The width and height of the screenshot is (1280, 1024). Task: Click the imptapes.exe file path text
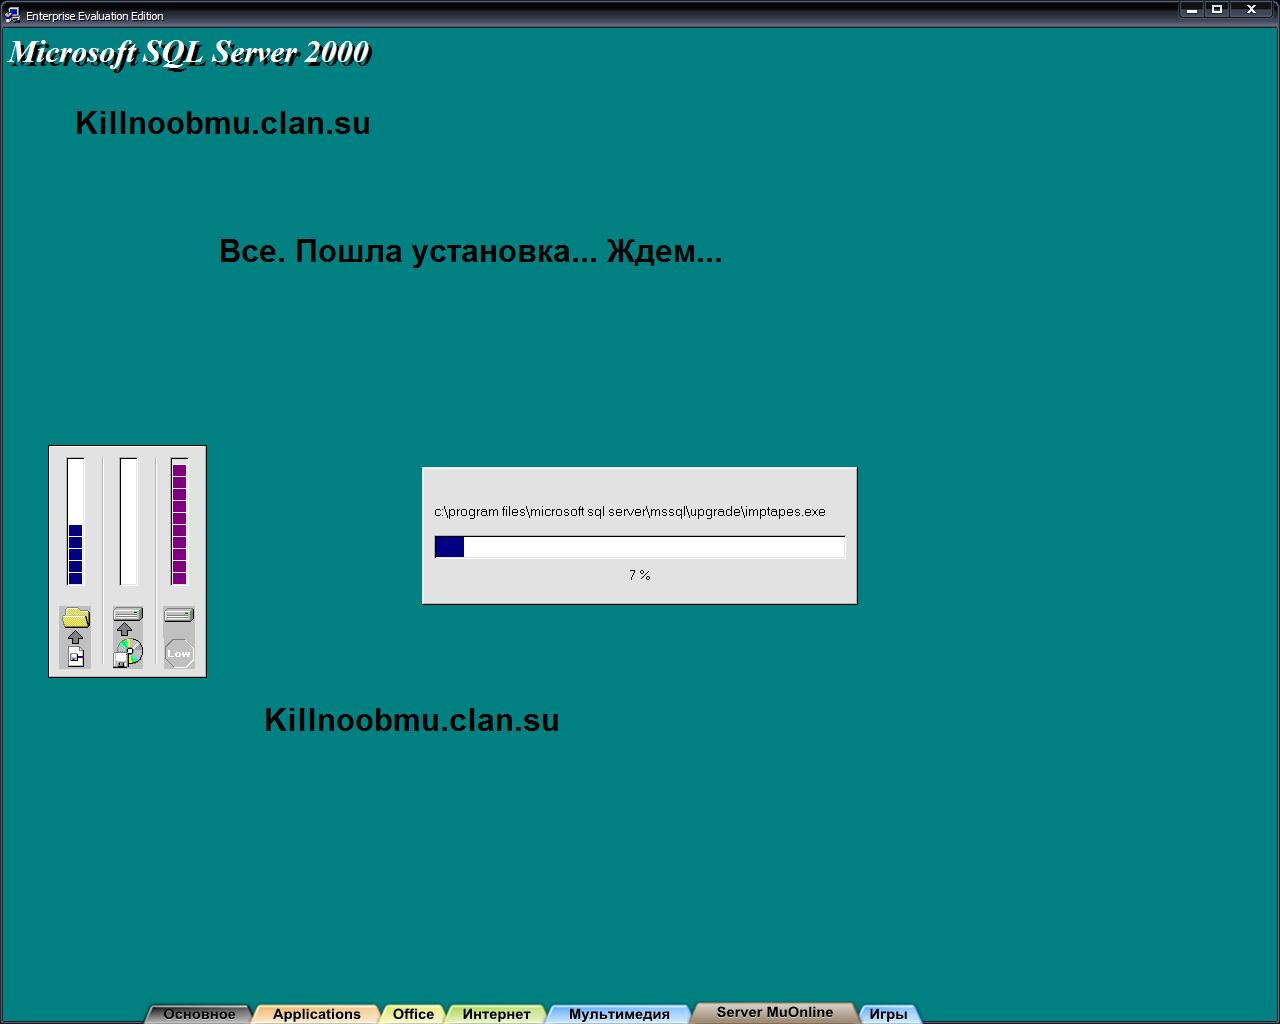coord(630,511)
